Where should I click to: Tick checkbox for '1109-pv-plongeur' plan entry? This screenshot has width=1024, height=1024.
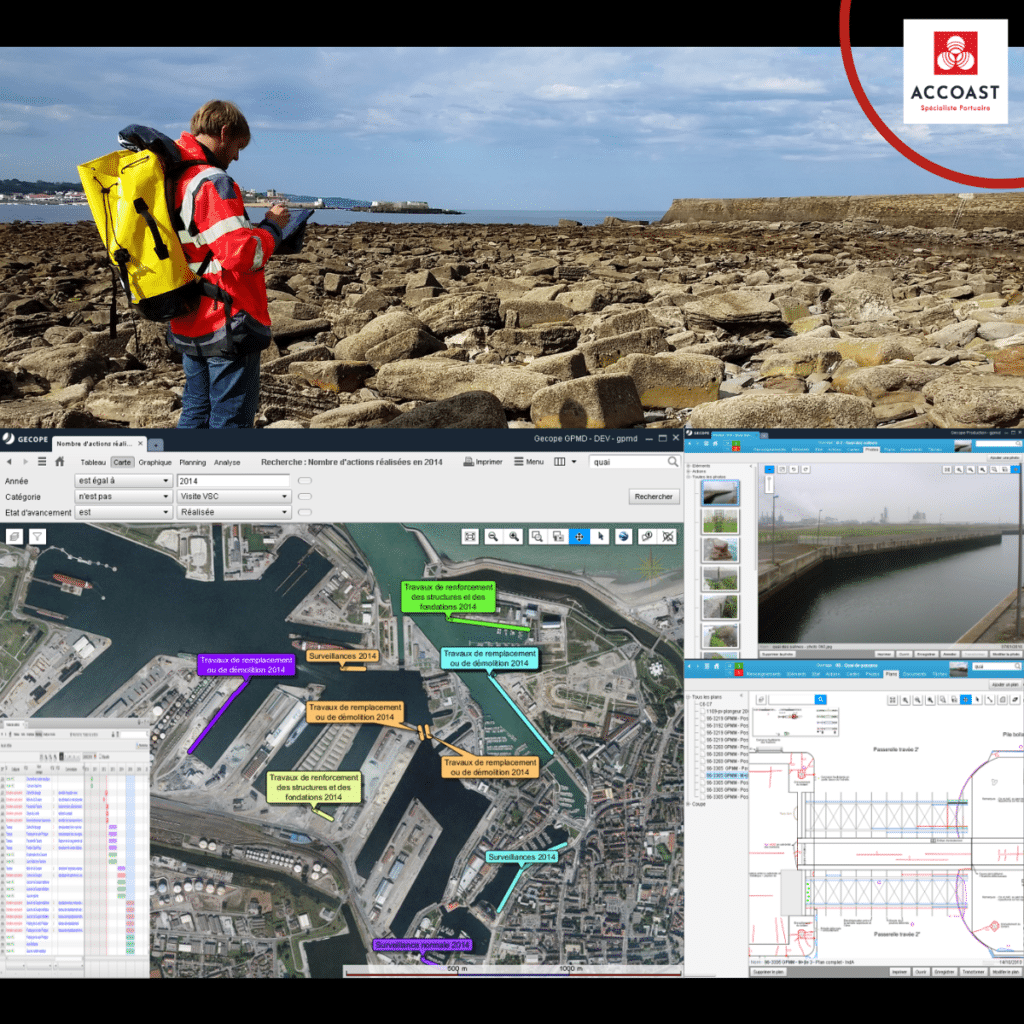point(703,711)
